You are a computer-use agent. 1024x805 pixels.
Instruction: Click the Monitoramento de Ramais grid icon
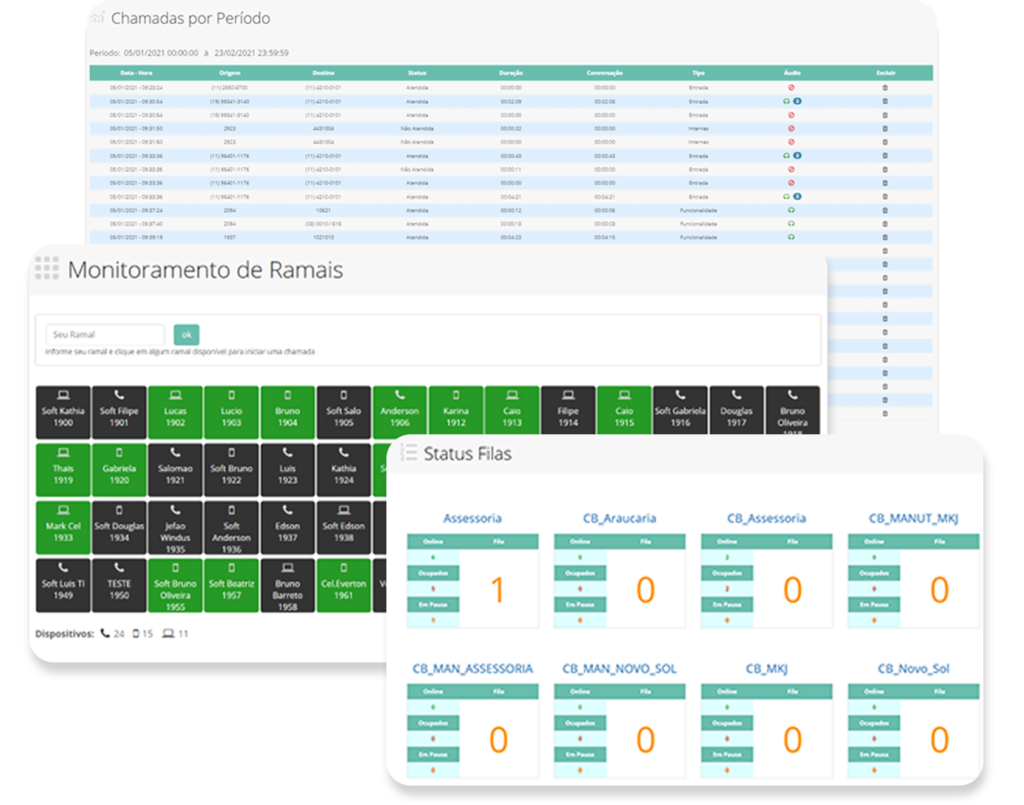pyautogui.click(x=47, y=268)
